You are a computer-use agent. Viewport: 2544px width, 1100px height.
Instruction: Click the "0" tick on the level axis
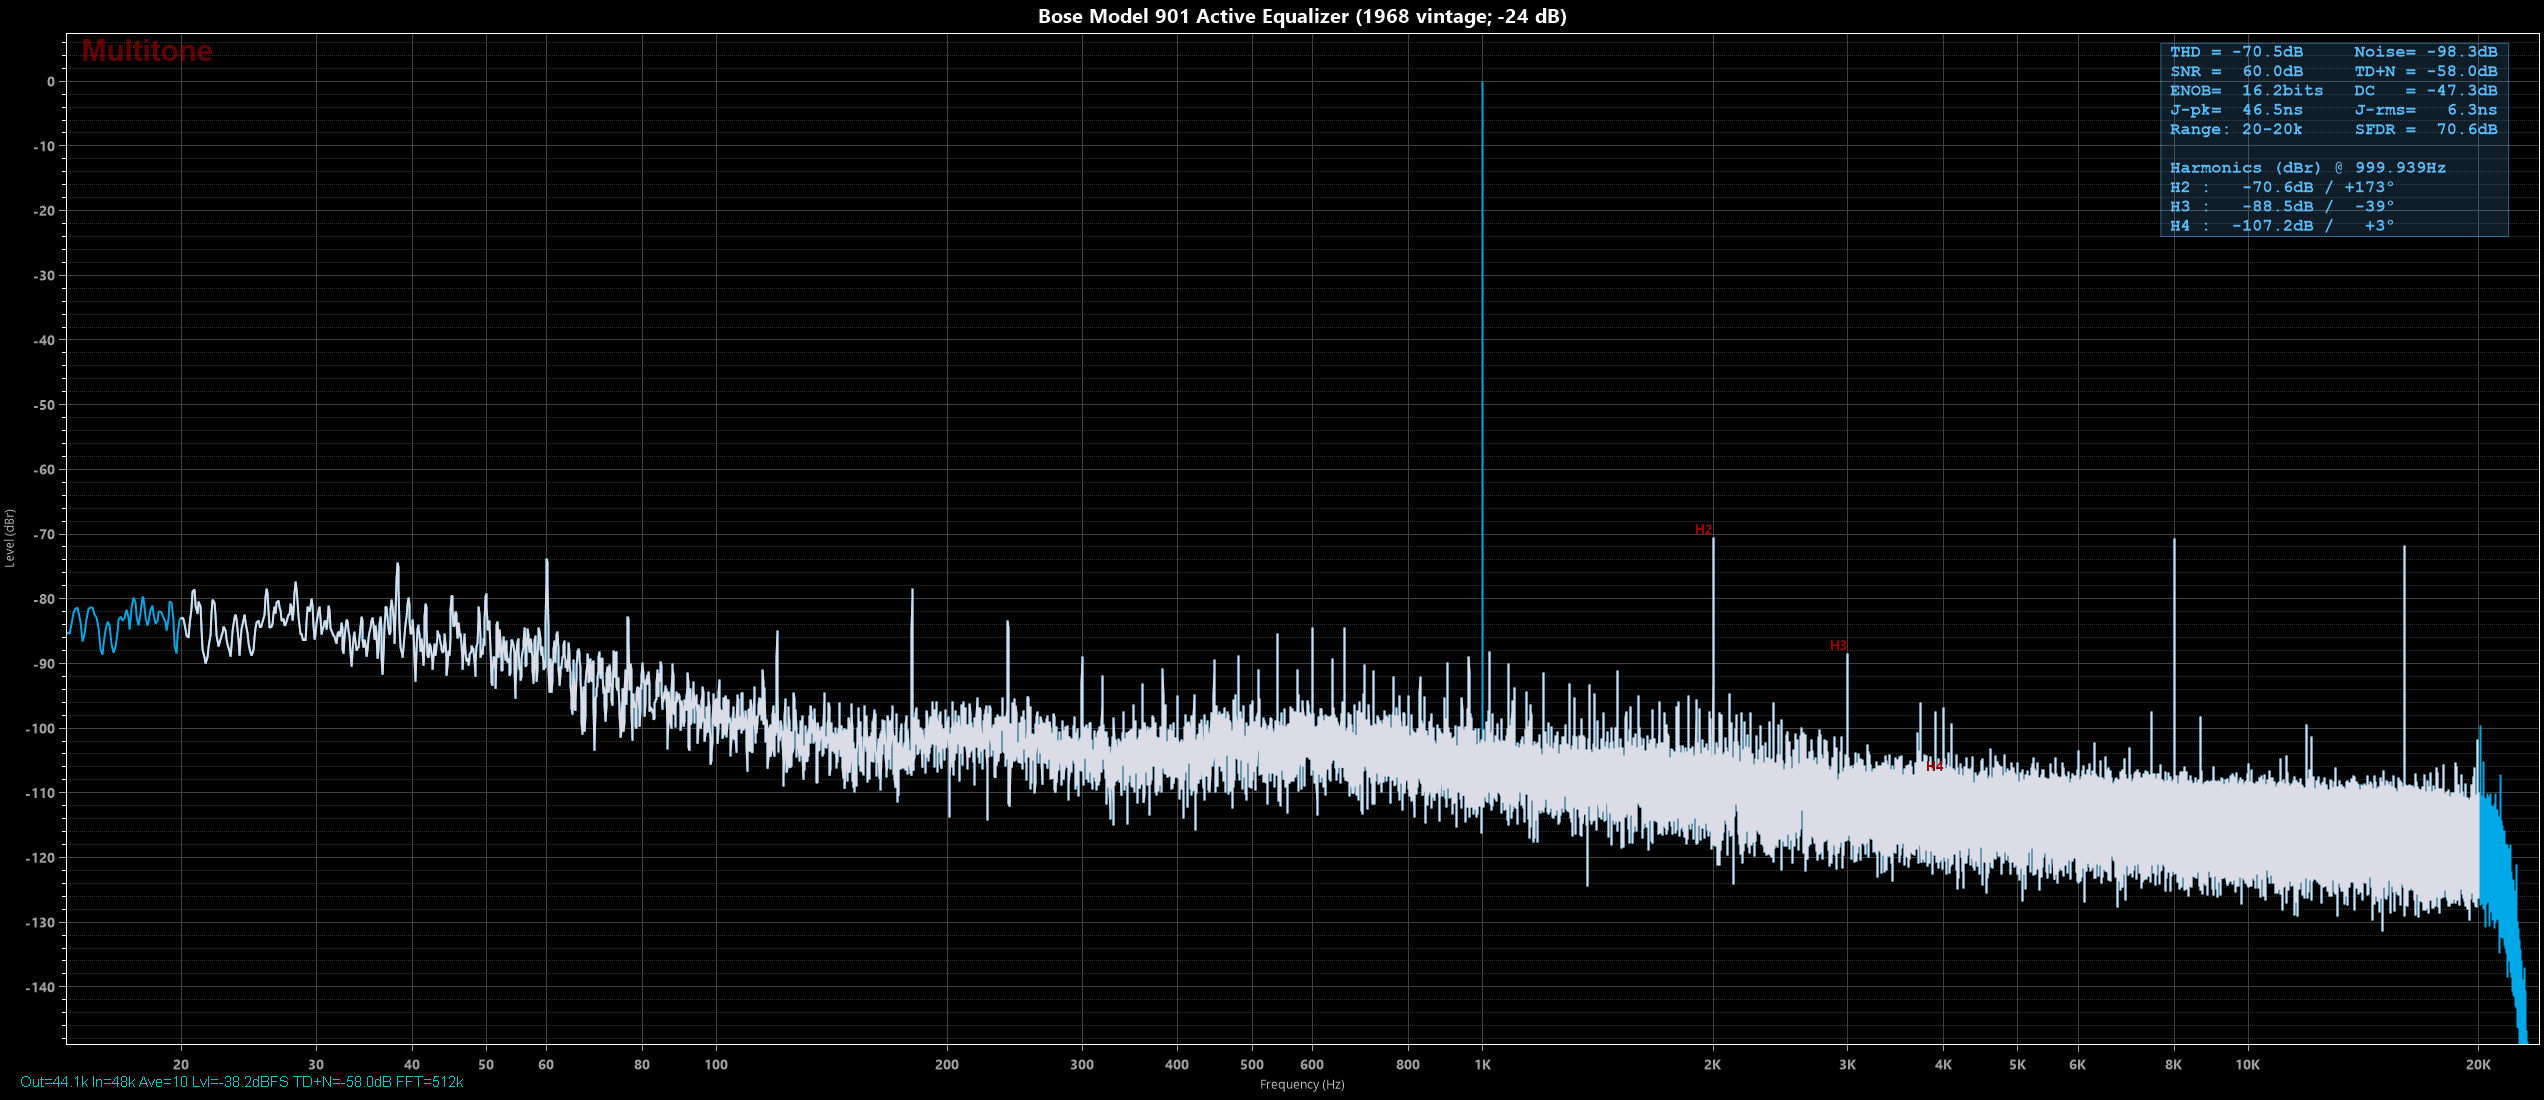coord(51,82)
